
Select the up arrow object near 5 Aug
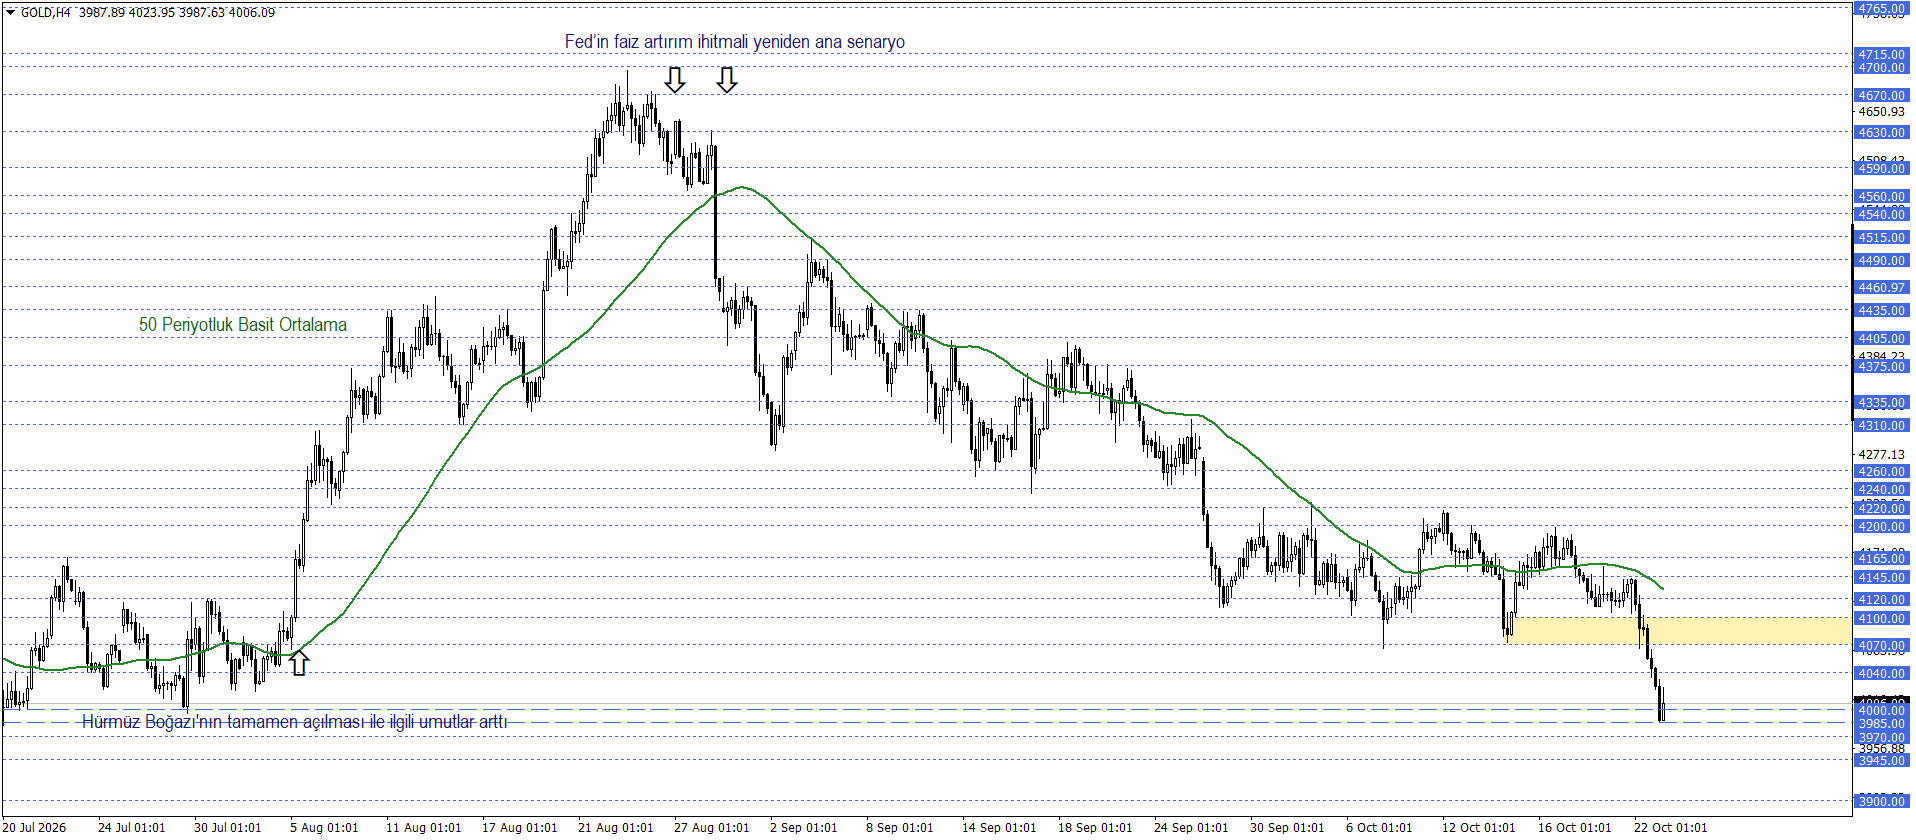299,662
